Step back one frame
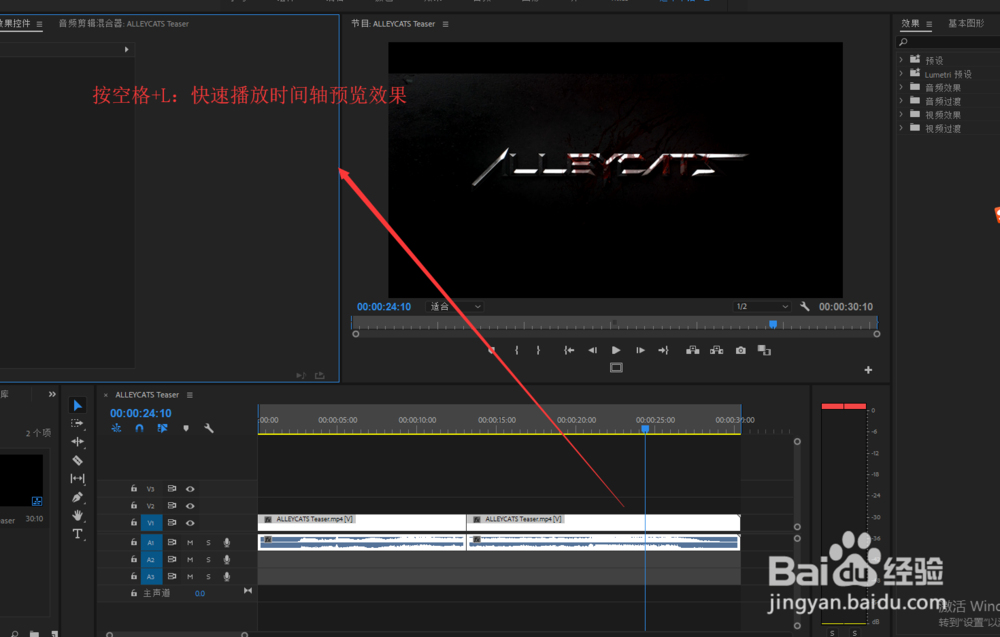 pyautogui.click(x=592, y=350)
